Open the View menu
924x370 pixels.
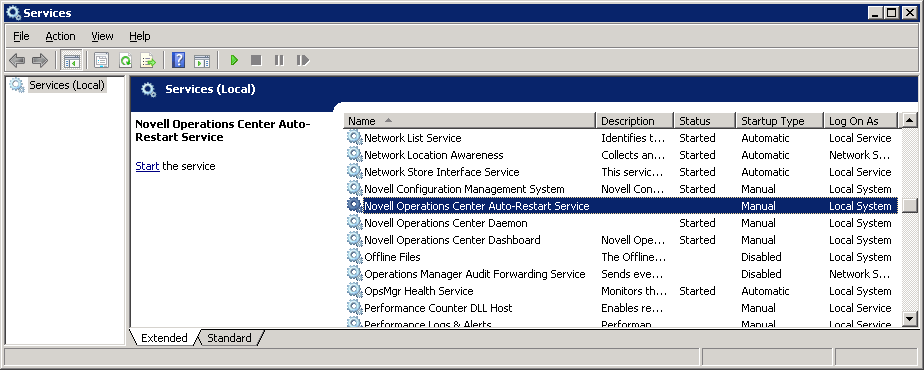coord(102,36)
